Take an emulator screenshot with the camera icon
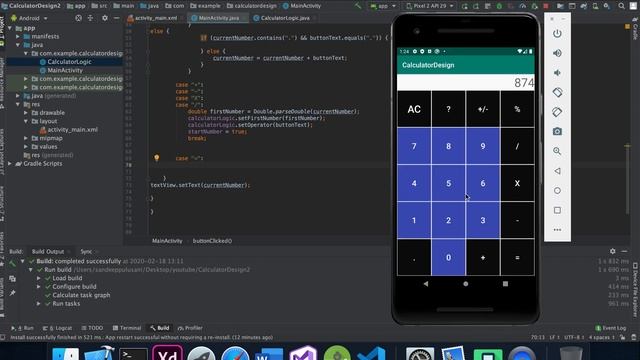This screenshot has height=360, width=640. pos(557,131)
